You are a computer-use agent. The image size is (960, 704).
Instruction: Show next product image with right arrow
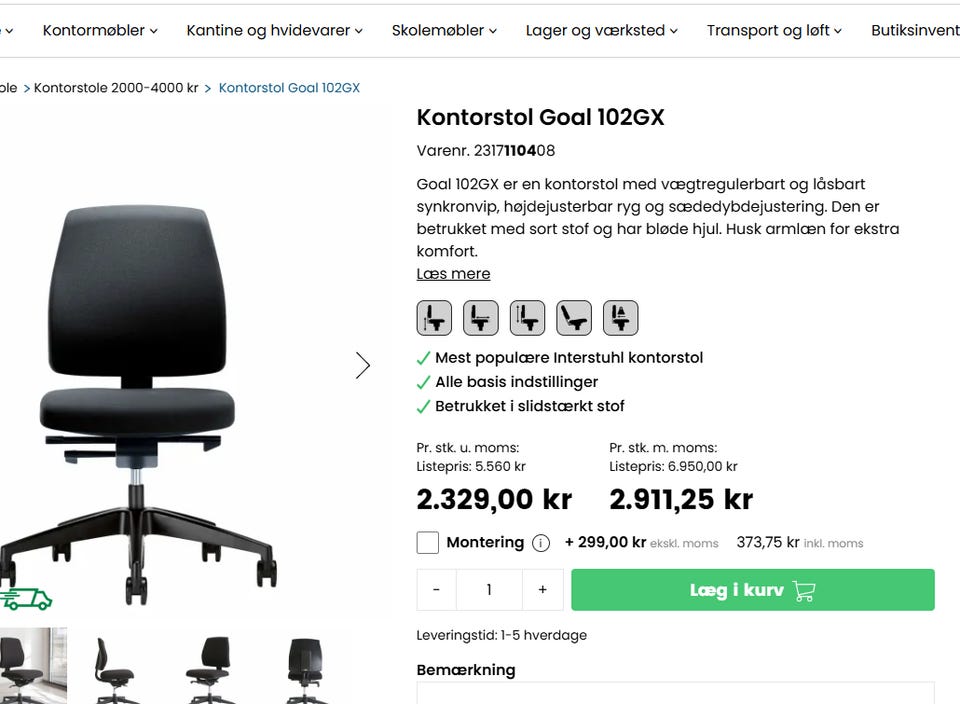click(x=363, y=365)
